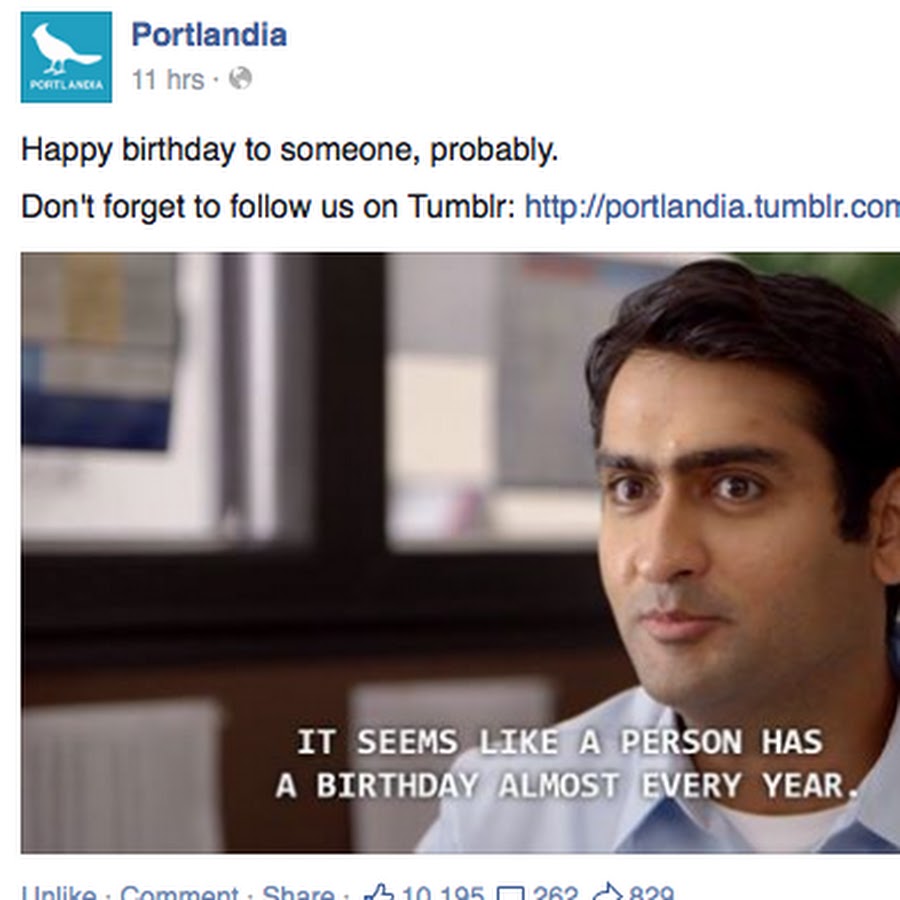Screen dimensions: 900x900
Task: Click the thumbs-up likes icon
Action: 379,892
